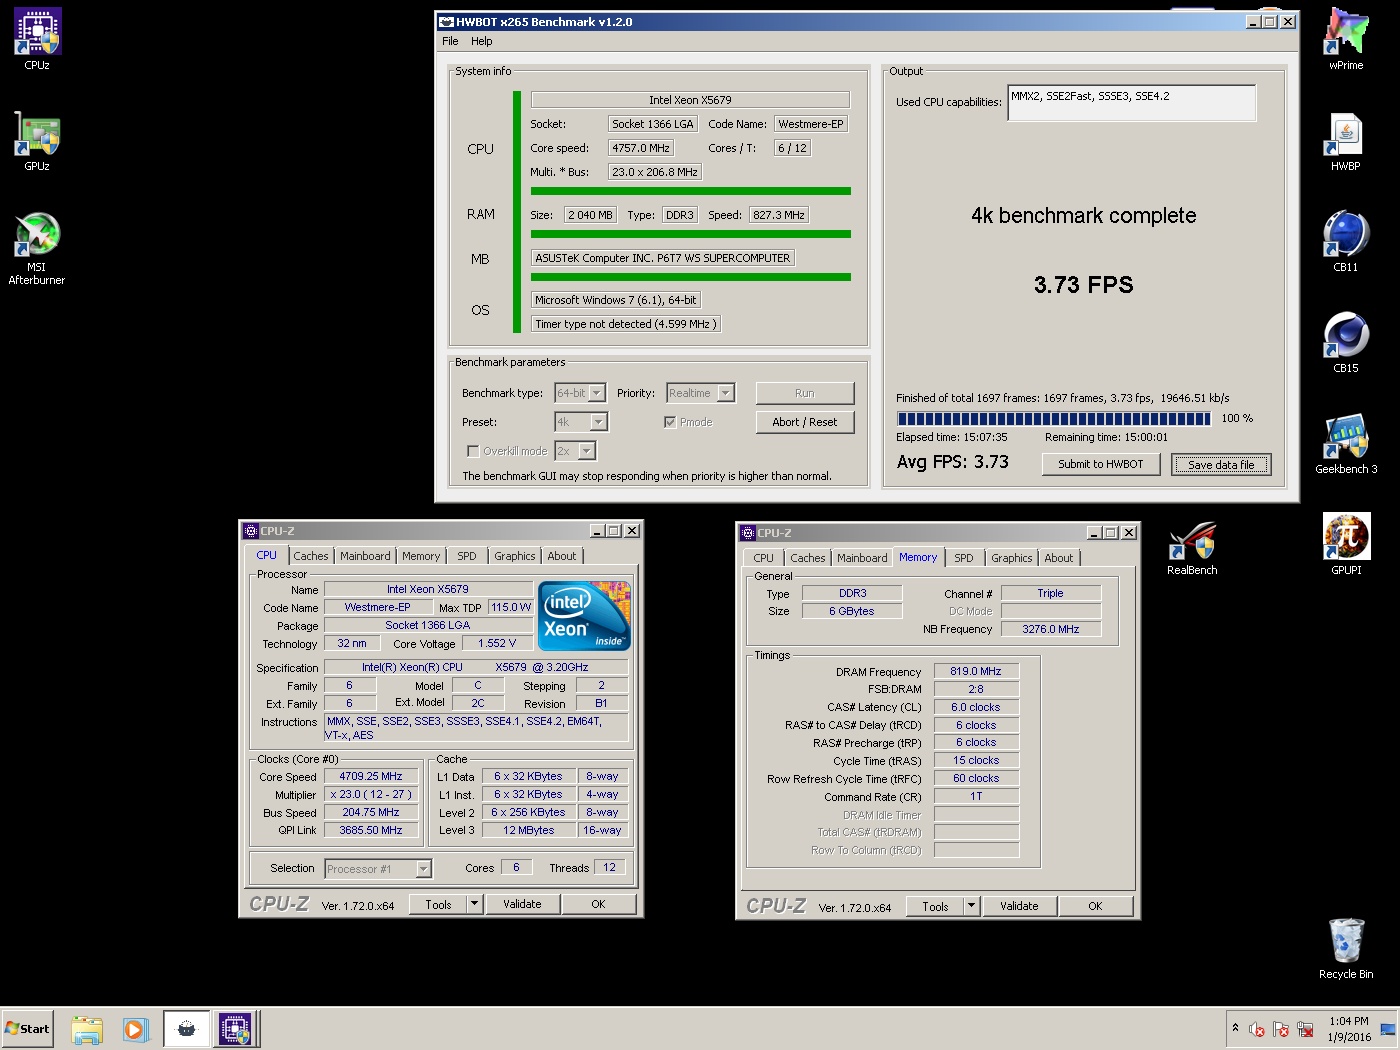The image size is (1400, 1050).
Task: Click the benchmark progress bar
Action: pos(1054,419)
